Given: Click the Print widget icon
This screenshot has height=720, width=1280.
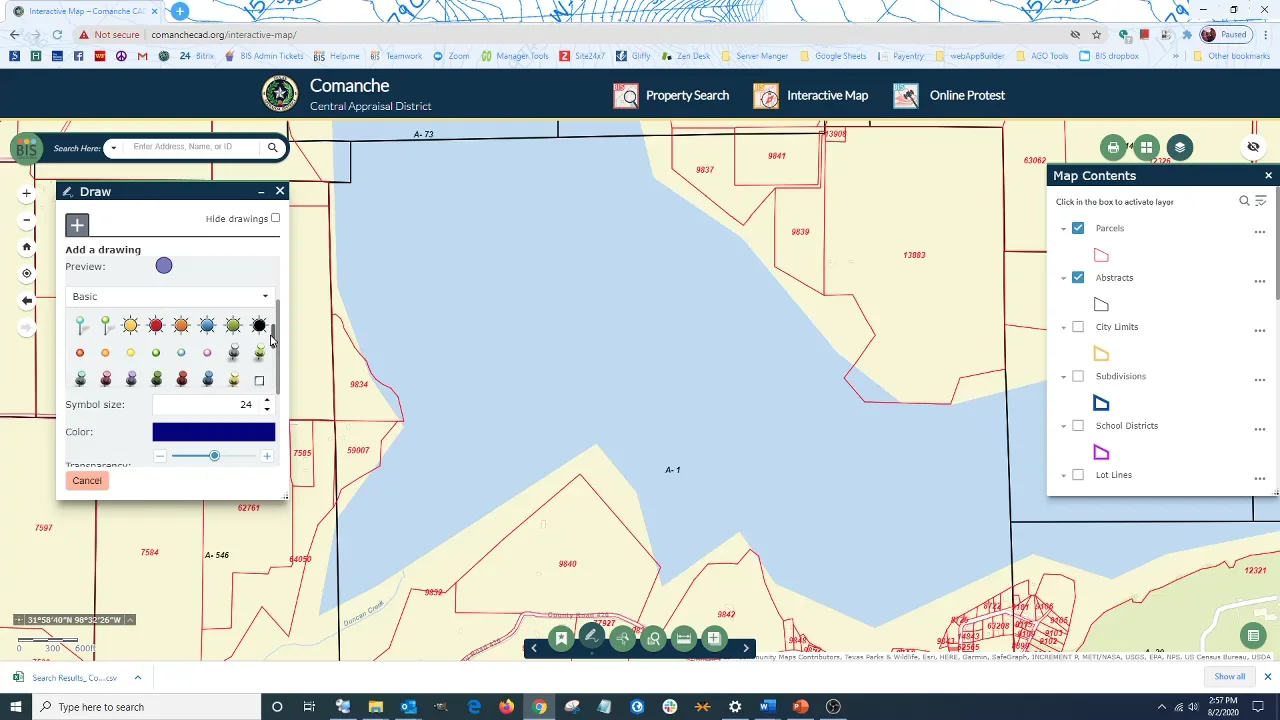Looking at the screenshot, I should [1113, 147].
